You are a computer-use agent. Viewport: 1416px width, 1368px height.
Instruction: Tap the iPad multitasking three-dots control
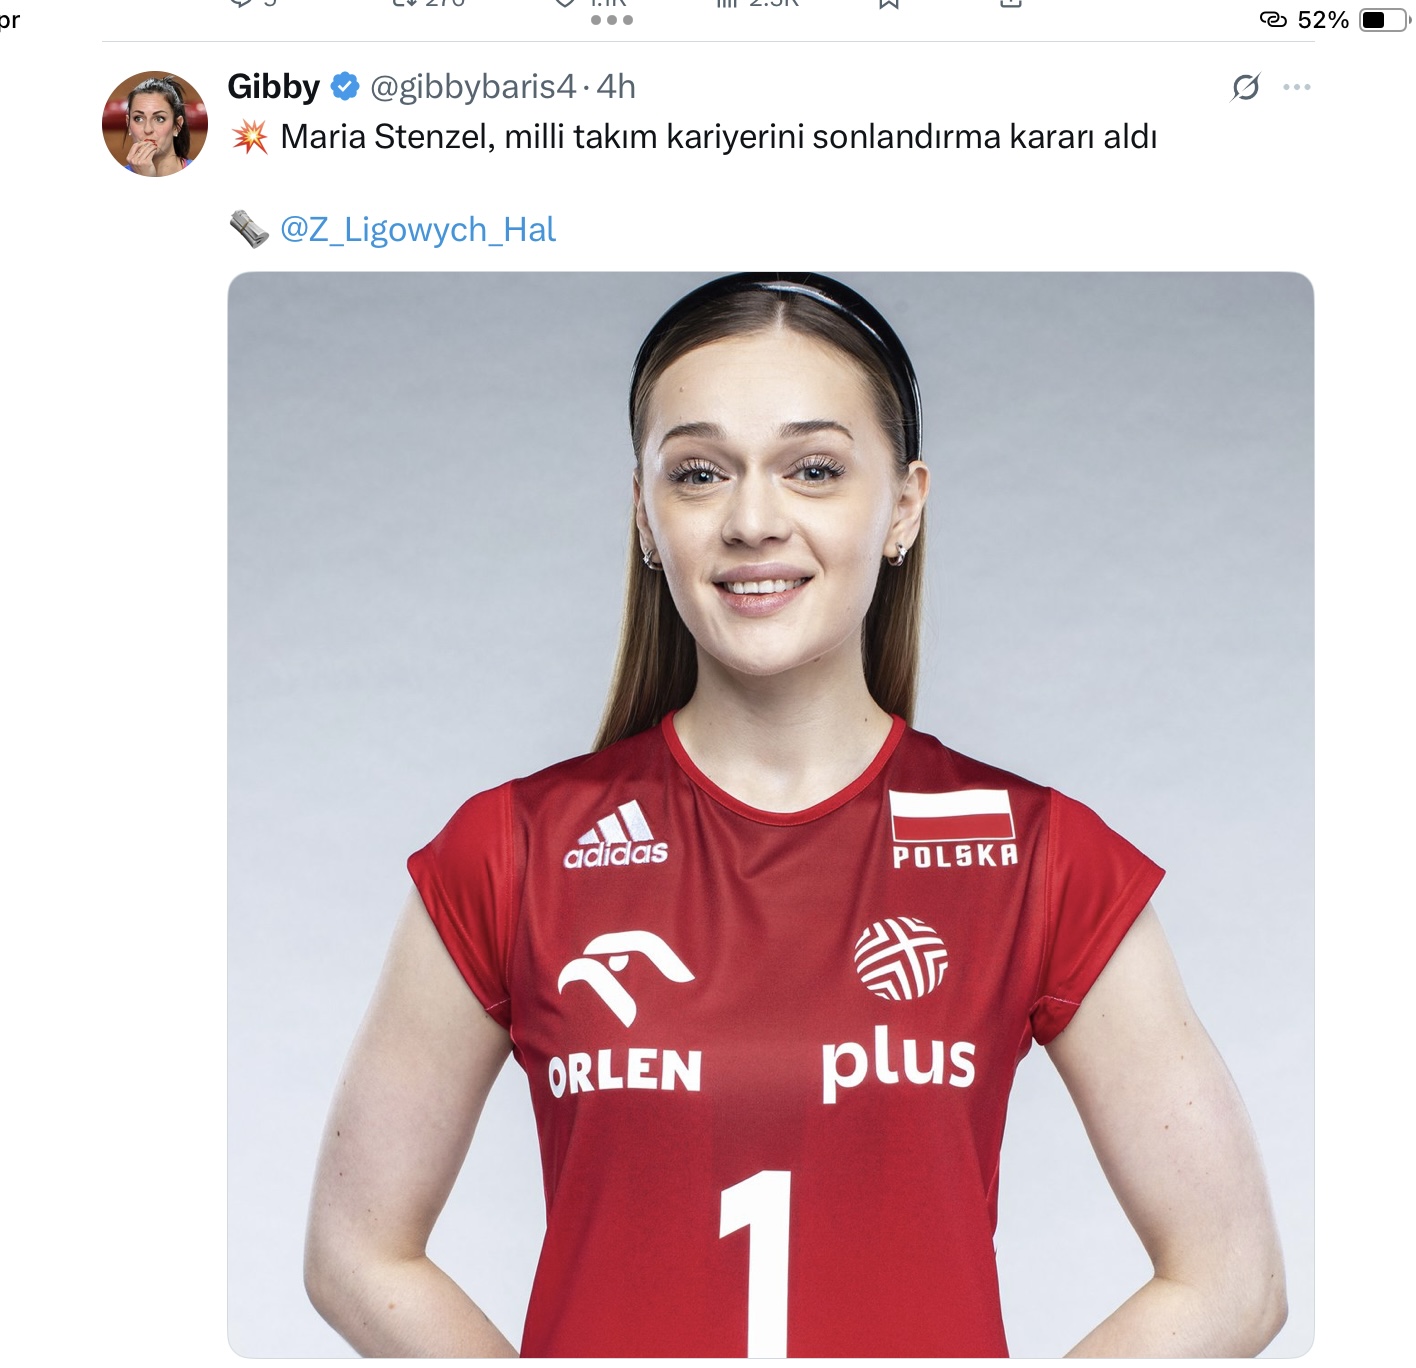tap(612, 19)
